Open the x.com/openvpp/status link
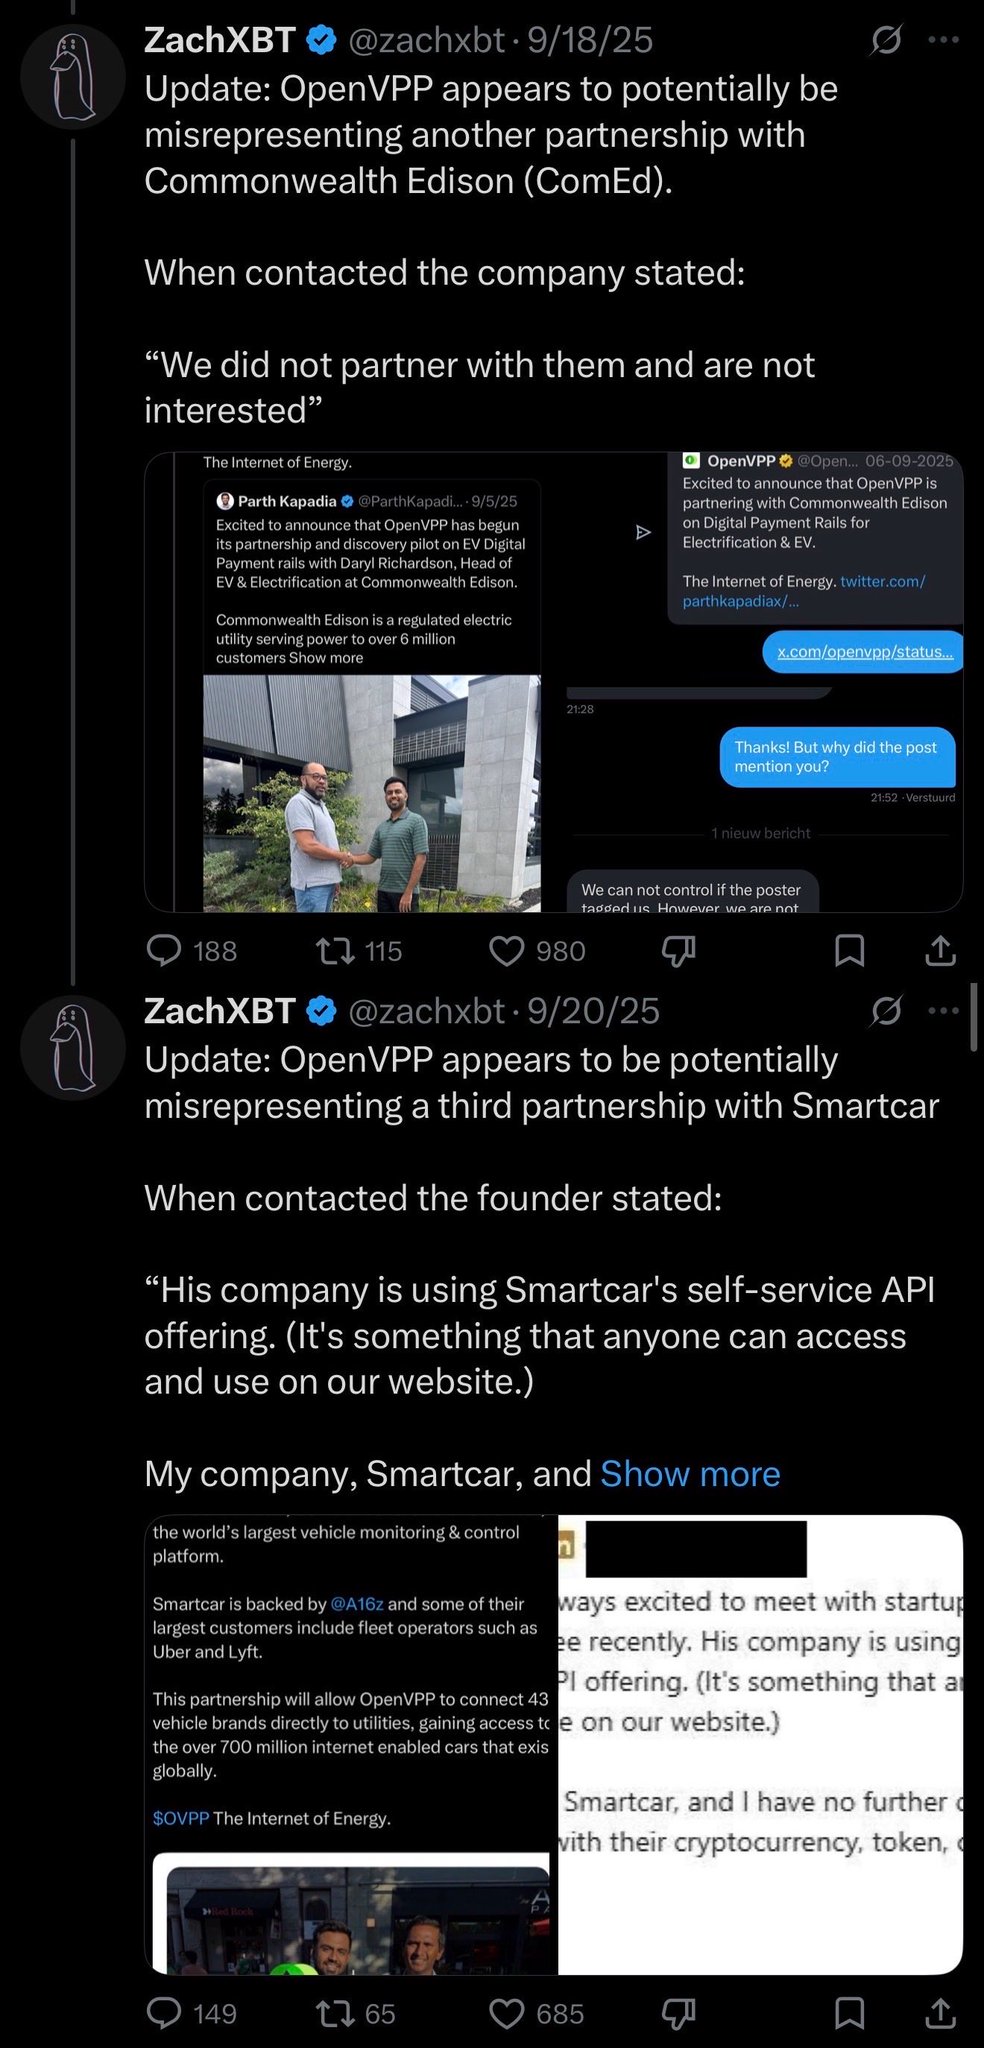984x2048 pixels. pyautogui.click(x=865, y=652)
